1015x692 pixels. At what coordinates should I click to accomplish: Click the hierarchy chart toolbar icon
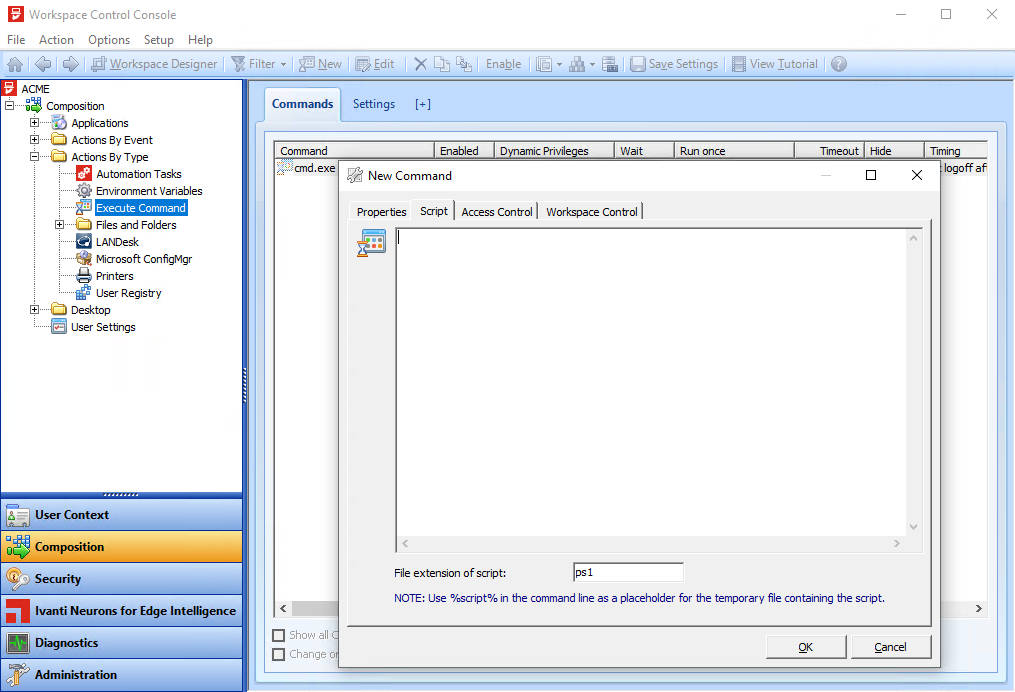[x=577, y=64]
